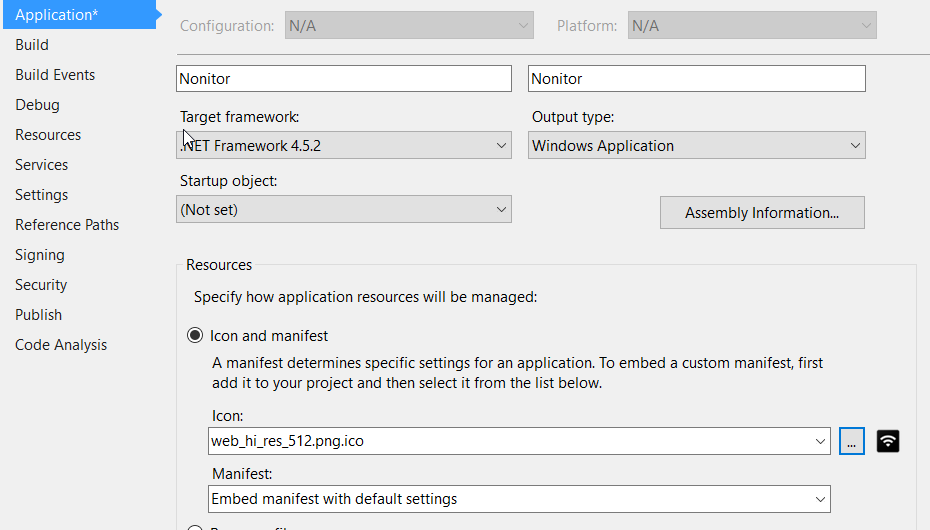Click the default namespace text field

point(696,79)
